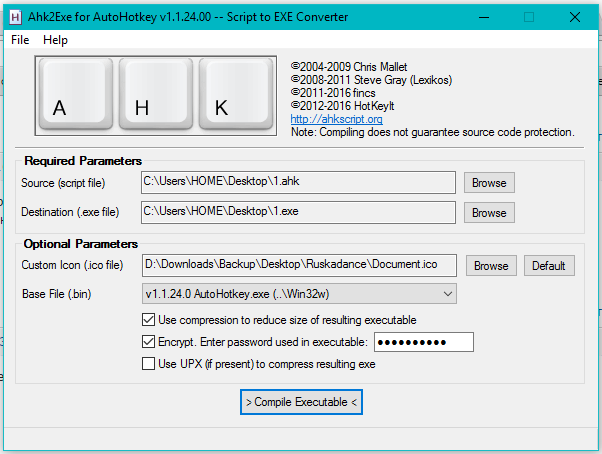Click the 'Custom Icon (.ico file)' label
The image size is (602, 454).
[72, 265]
